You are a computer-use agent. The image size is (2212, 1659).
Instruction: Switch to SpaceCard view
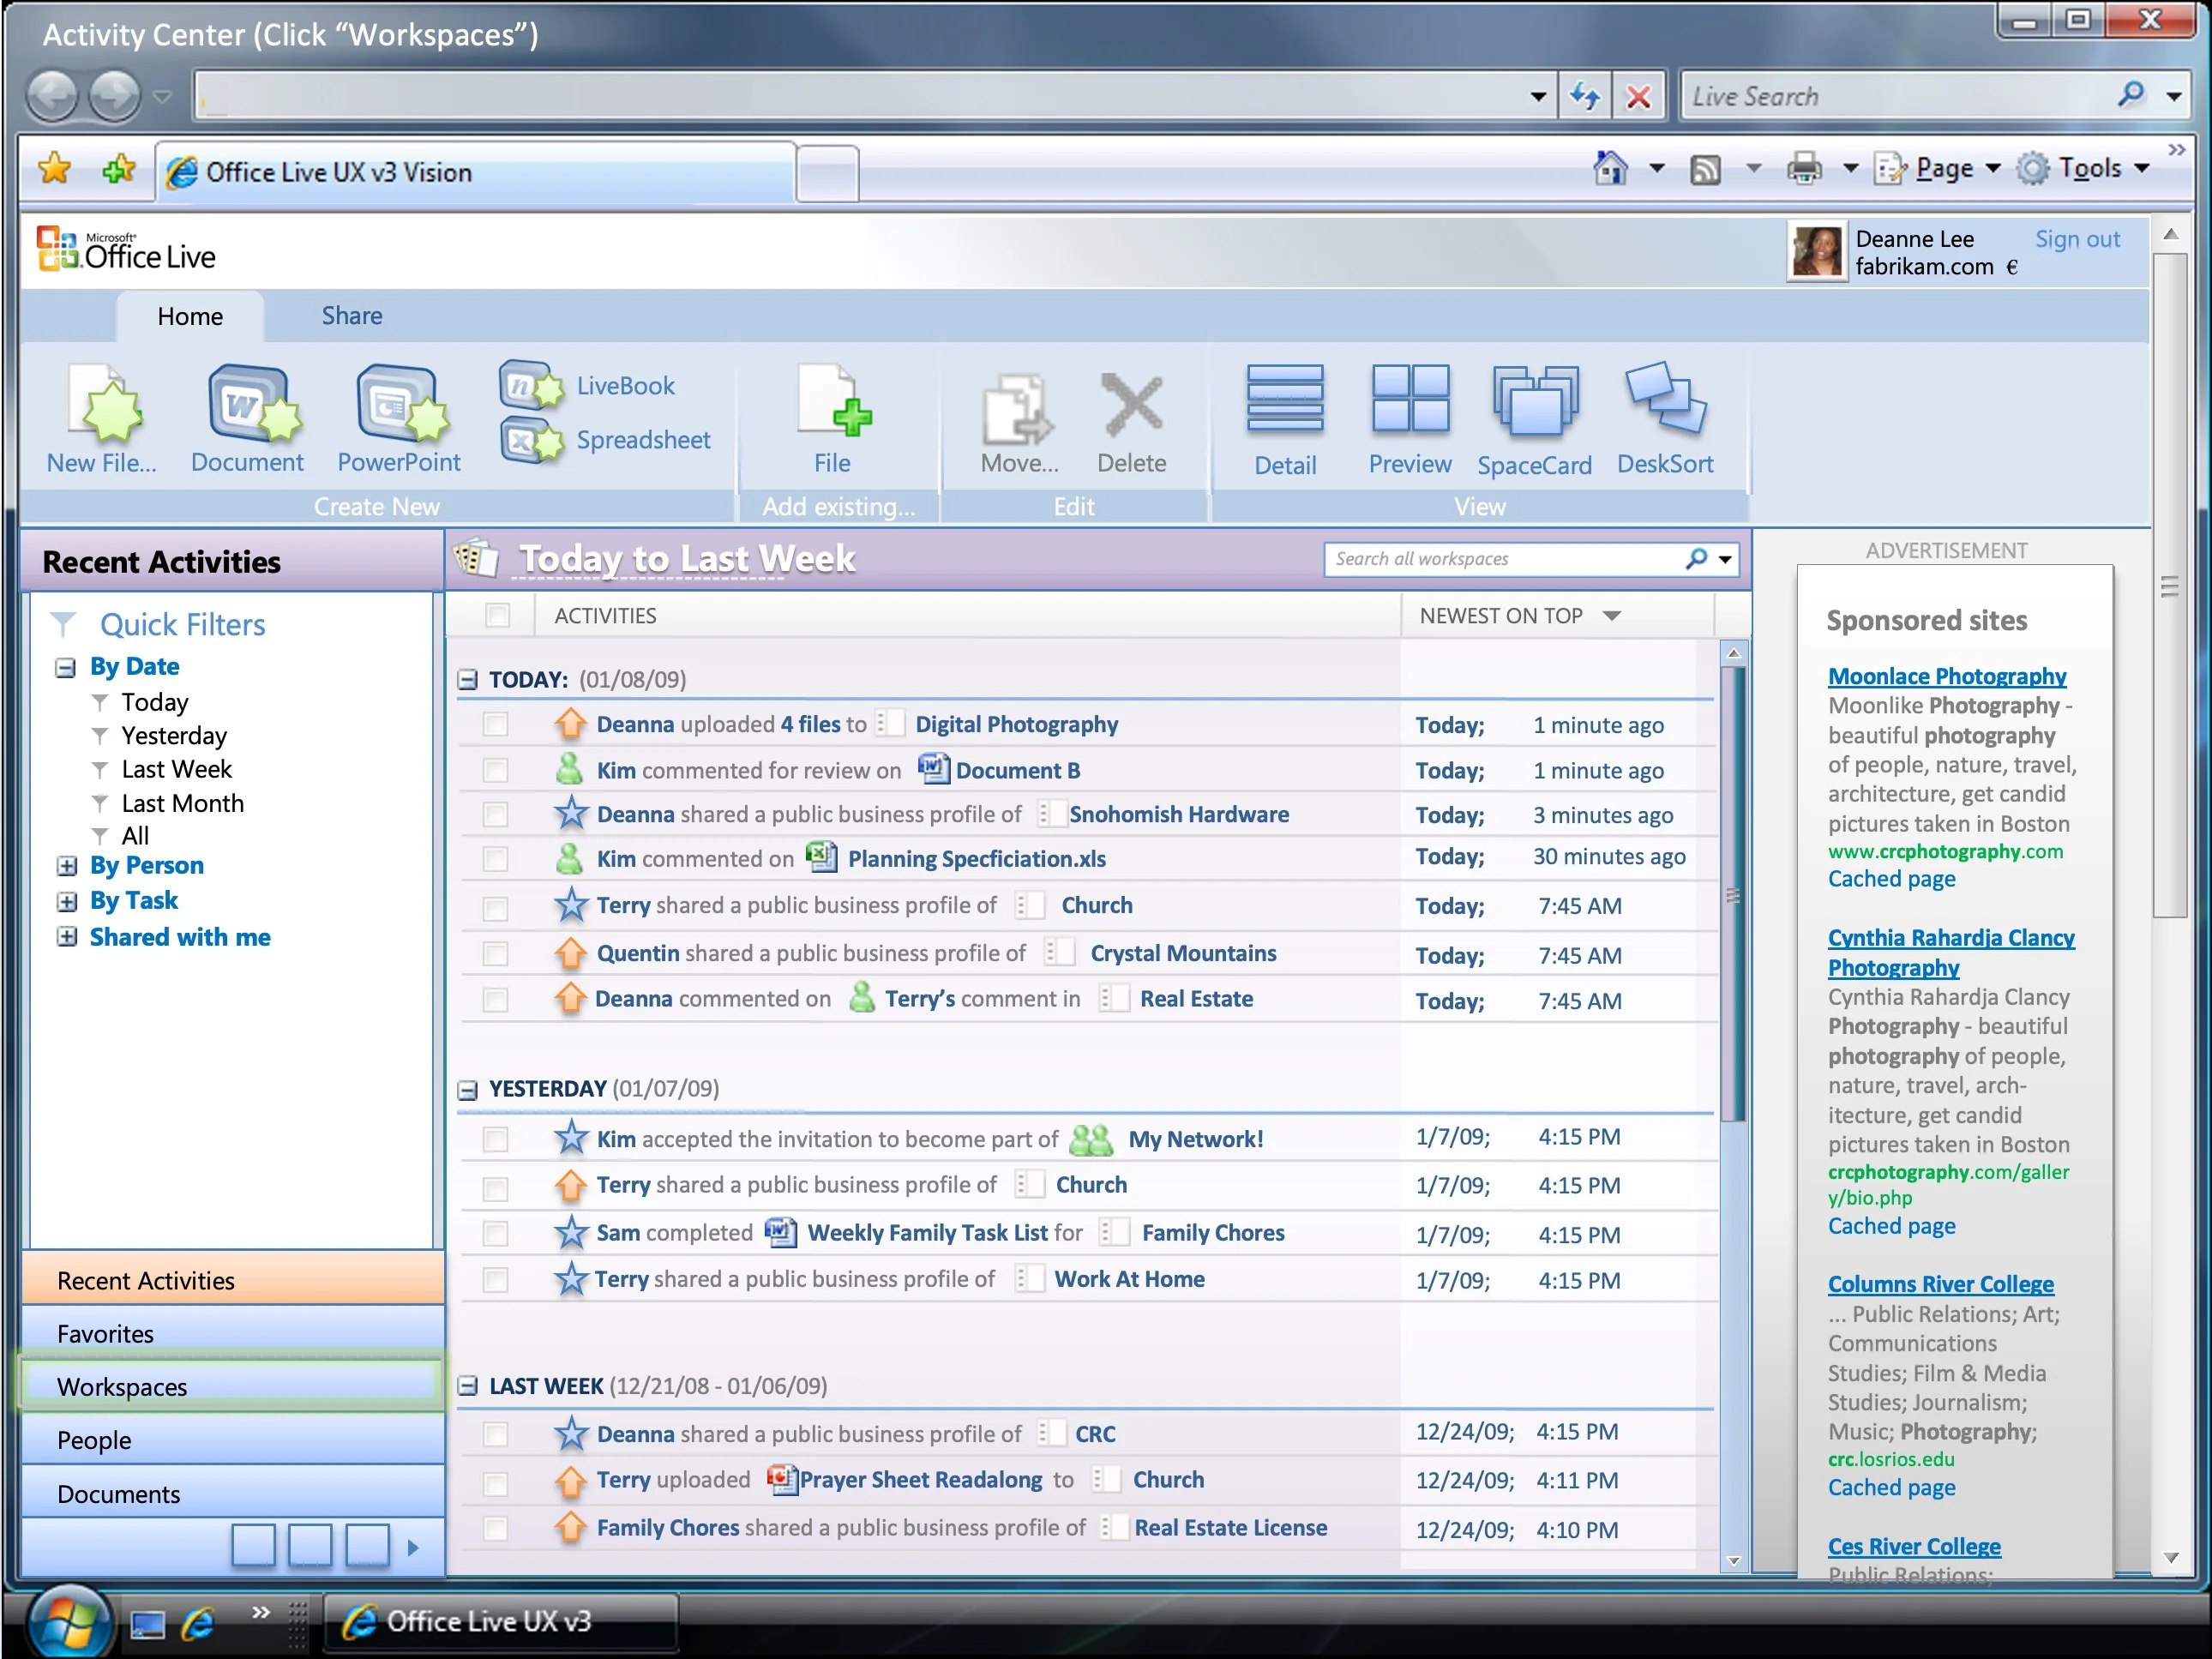coord(1535,402)
